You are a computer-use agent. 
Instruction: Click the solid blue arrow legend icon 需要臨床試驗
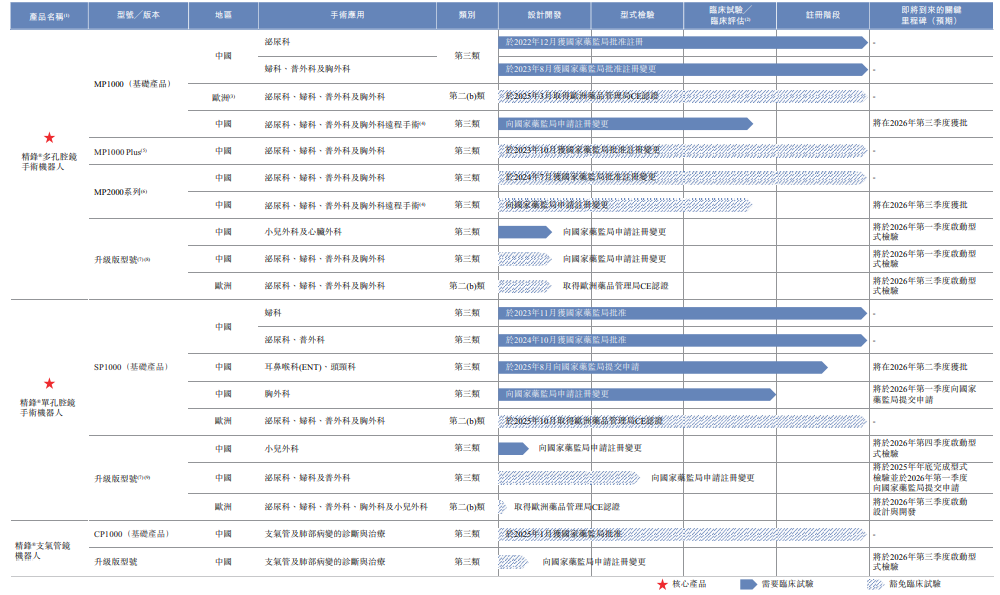pyautogui.click(x=748, y=584)
